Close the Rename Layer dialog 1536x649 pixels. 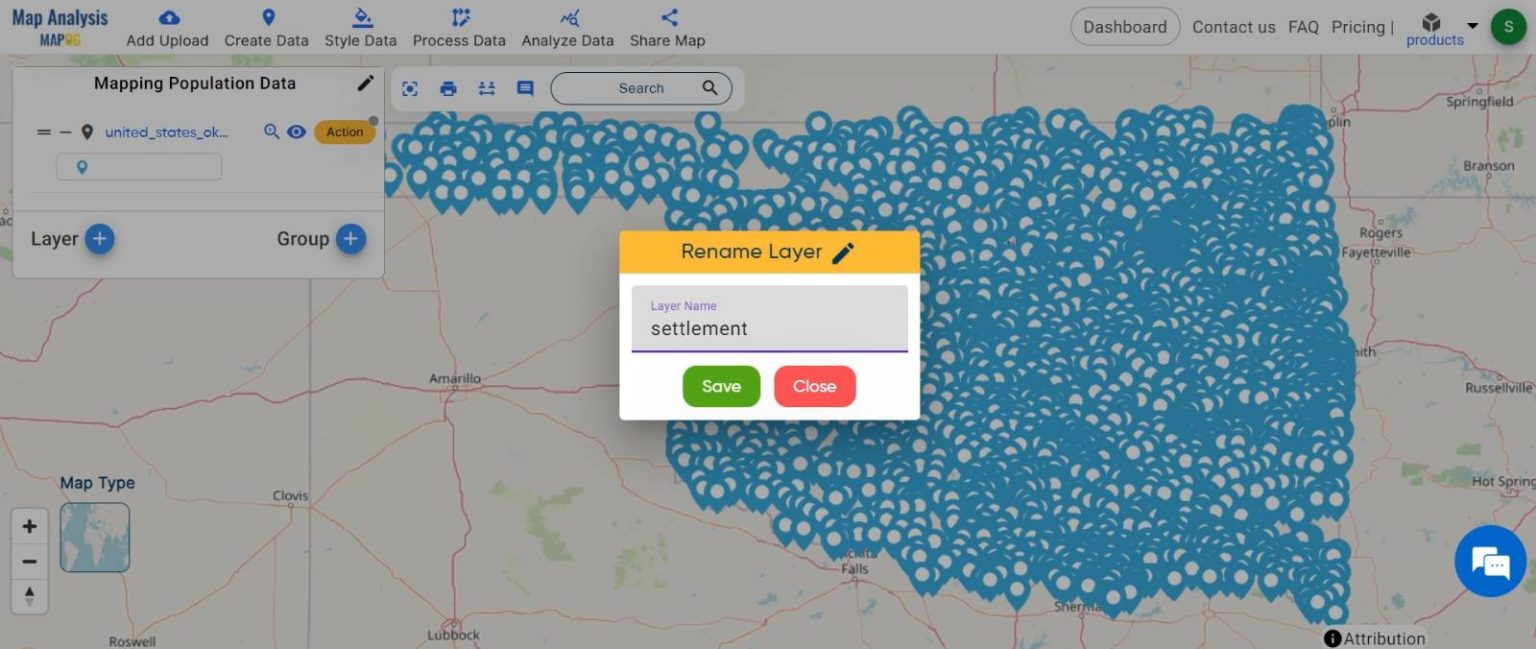point(814,386)
